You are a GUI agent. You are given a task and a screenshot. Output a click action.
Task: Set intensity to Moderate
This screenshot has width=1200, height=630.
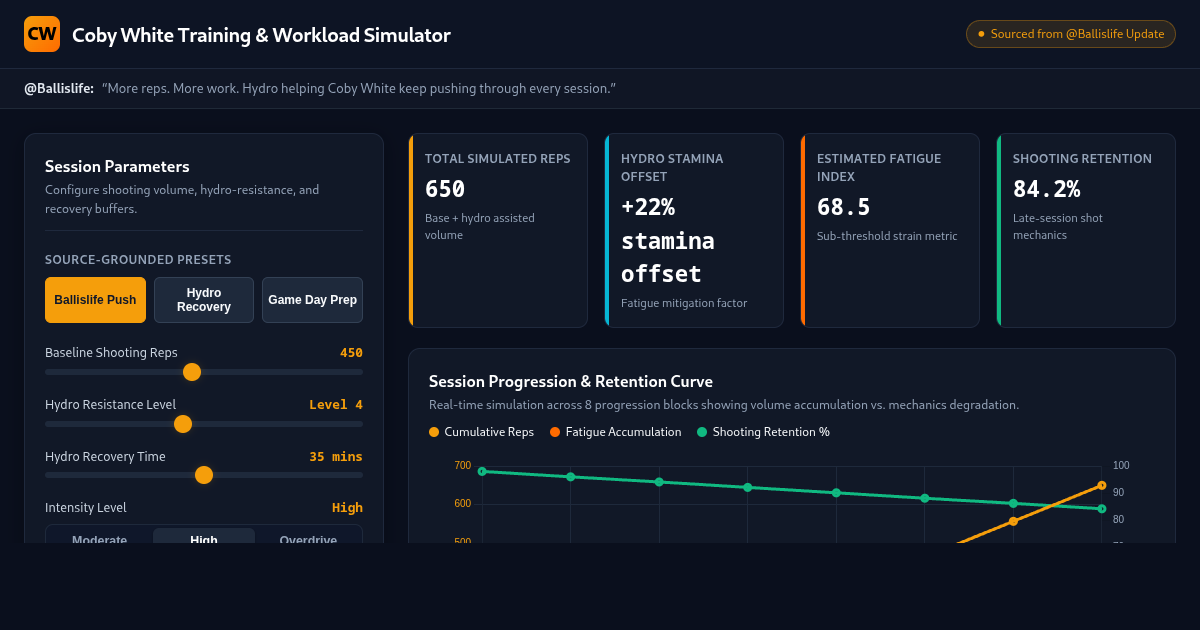[x=100, y=537]
